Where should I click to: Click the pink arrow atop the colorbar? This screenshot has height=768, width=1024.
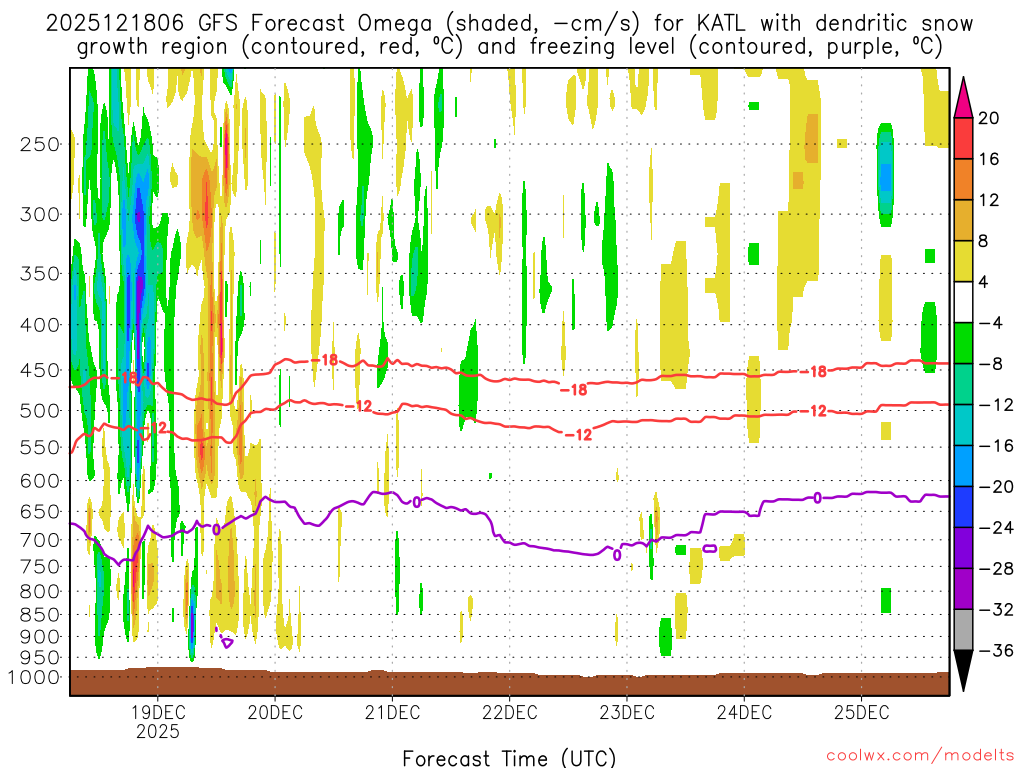click(x=964, y=95)
